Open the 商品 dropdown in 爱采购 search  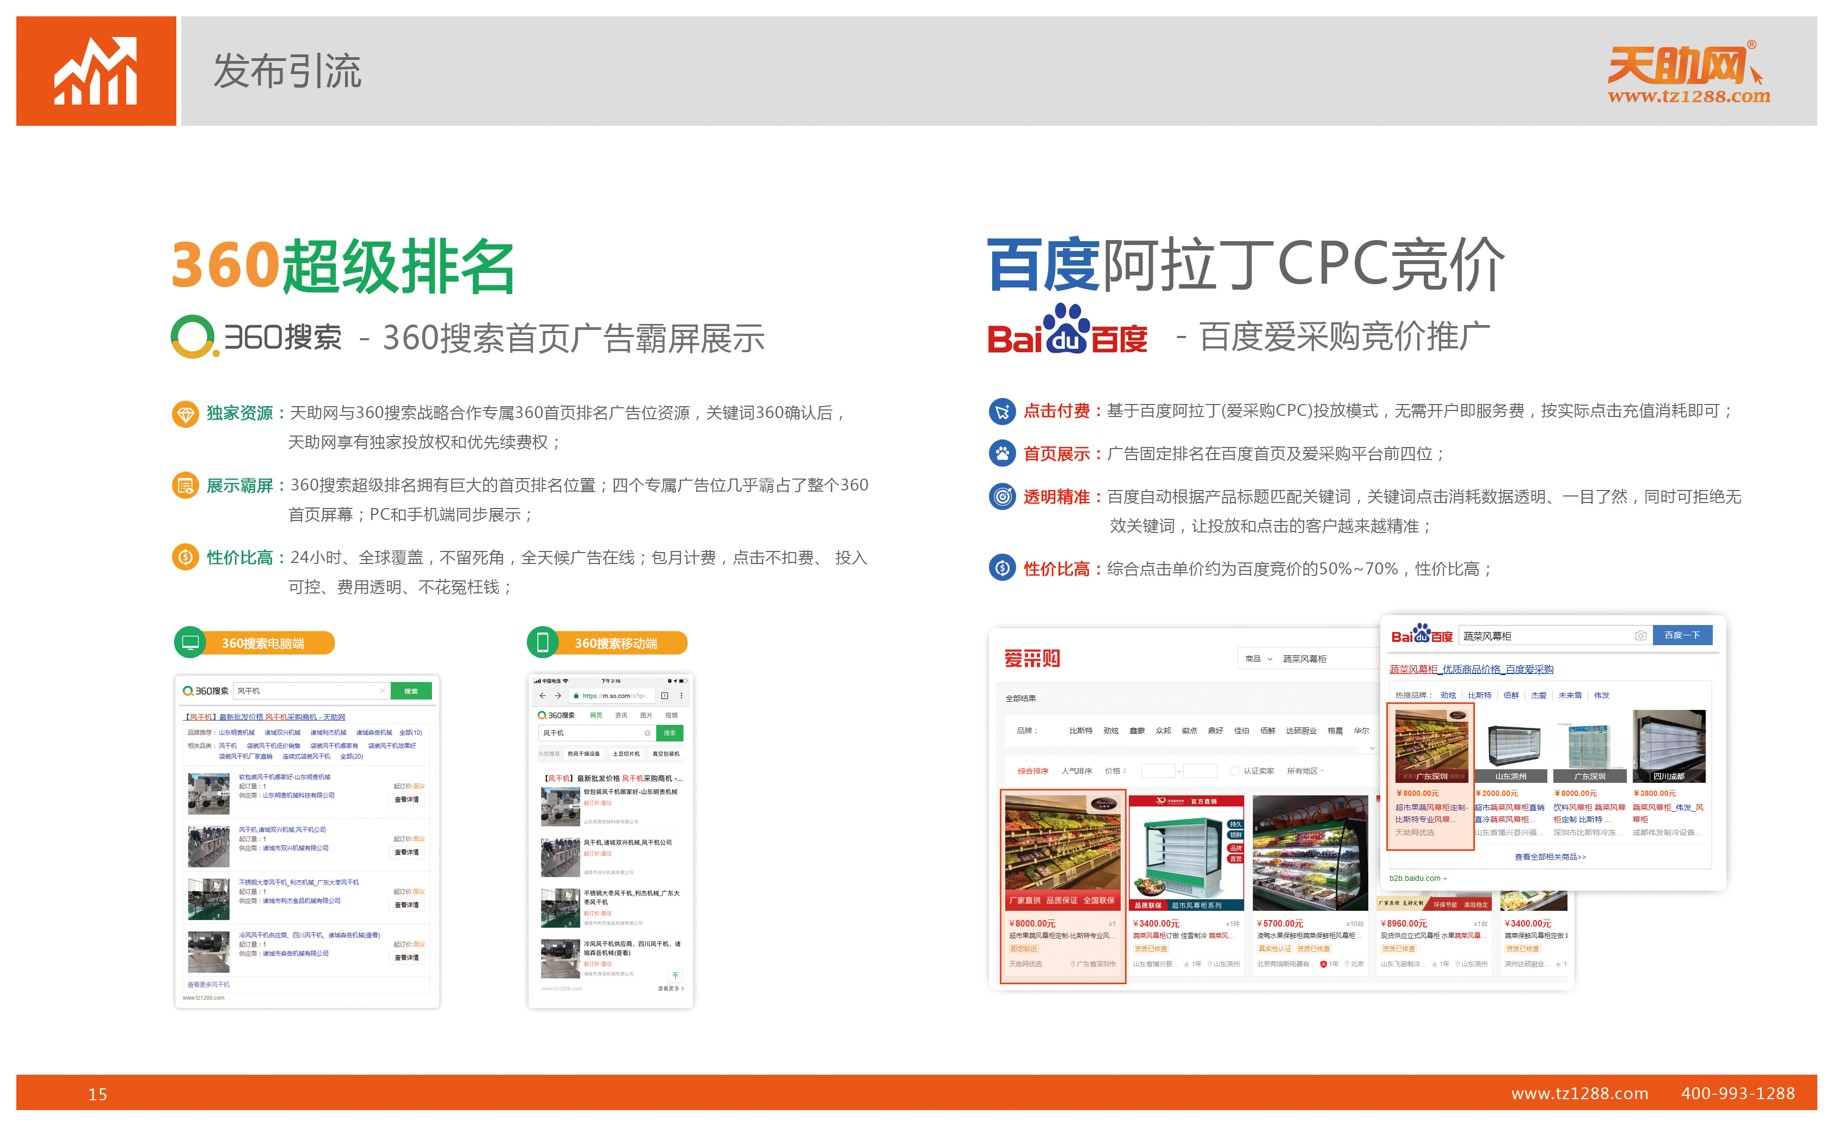[1257, 659]
